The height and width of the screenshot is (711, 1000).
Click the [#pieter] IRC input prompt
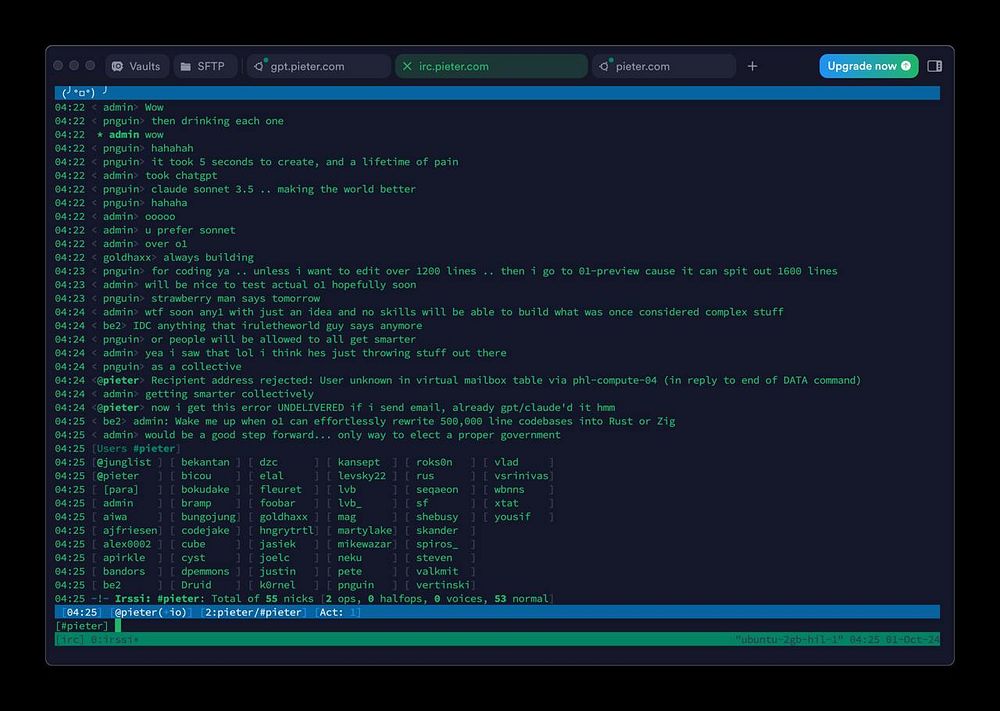83,626
